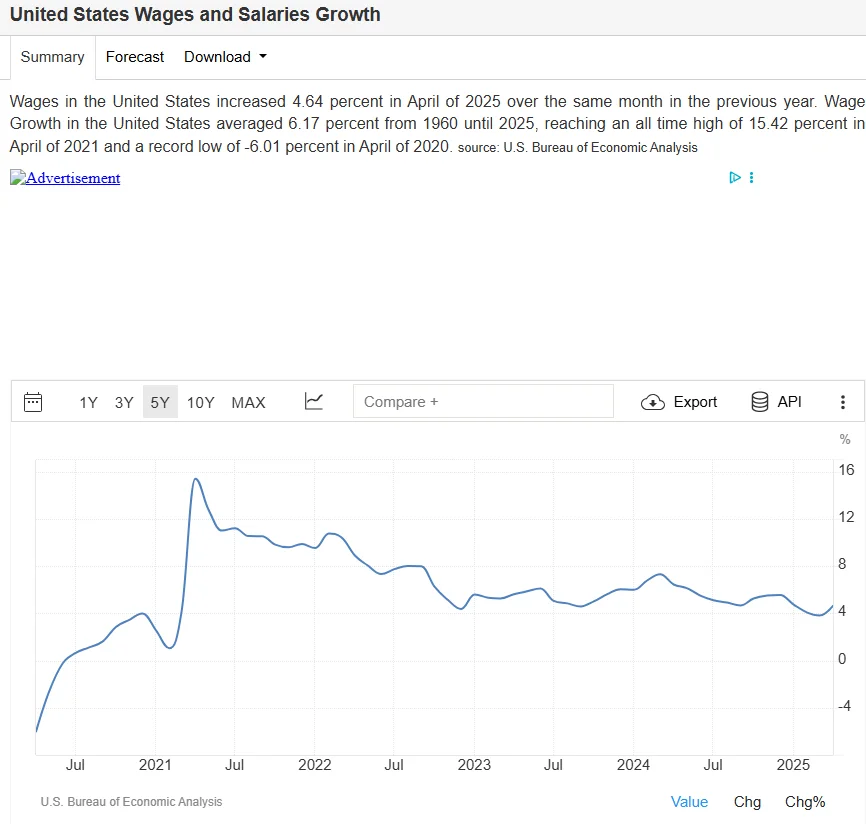The width and height of the screenshot is (866, 824).
Task: Select the 5Y highlighted range control
Action: click(159, 402)
